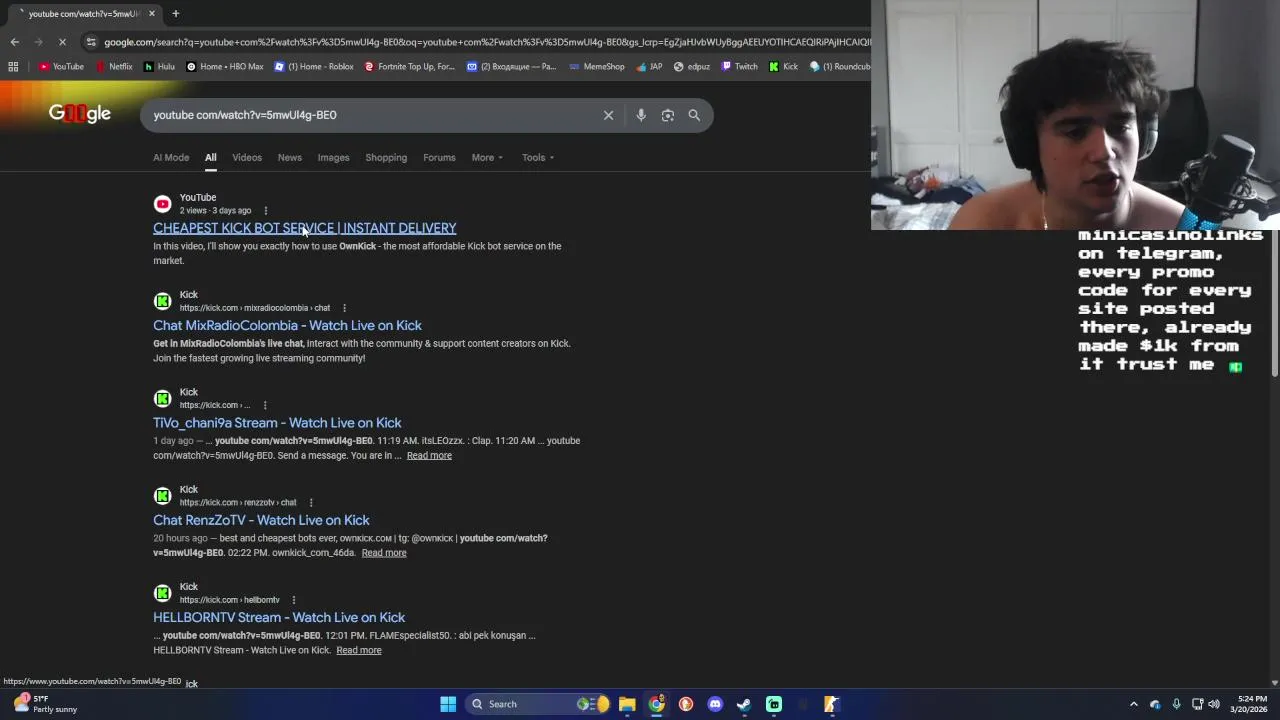Open options menu for hellborntv result
1280x720 pixels.
tap(293, 600)
